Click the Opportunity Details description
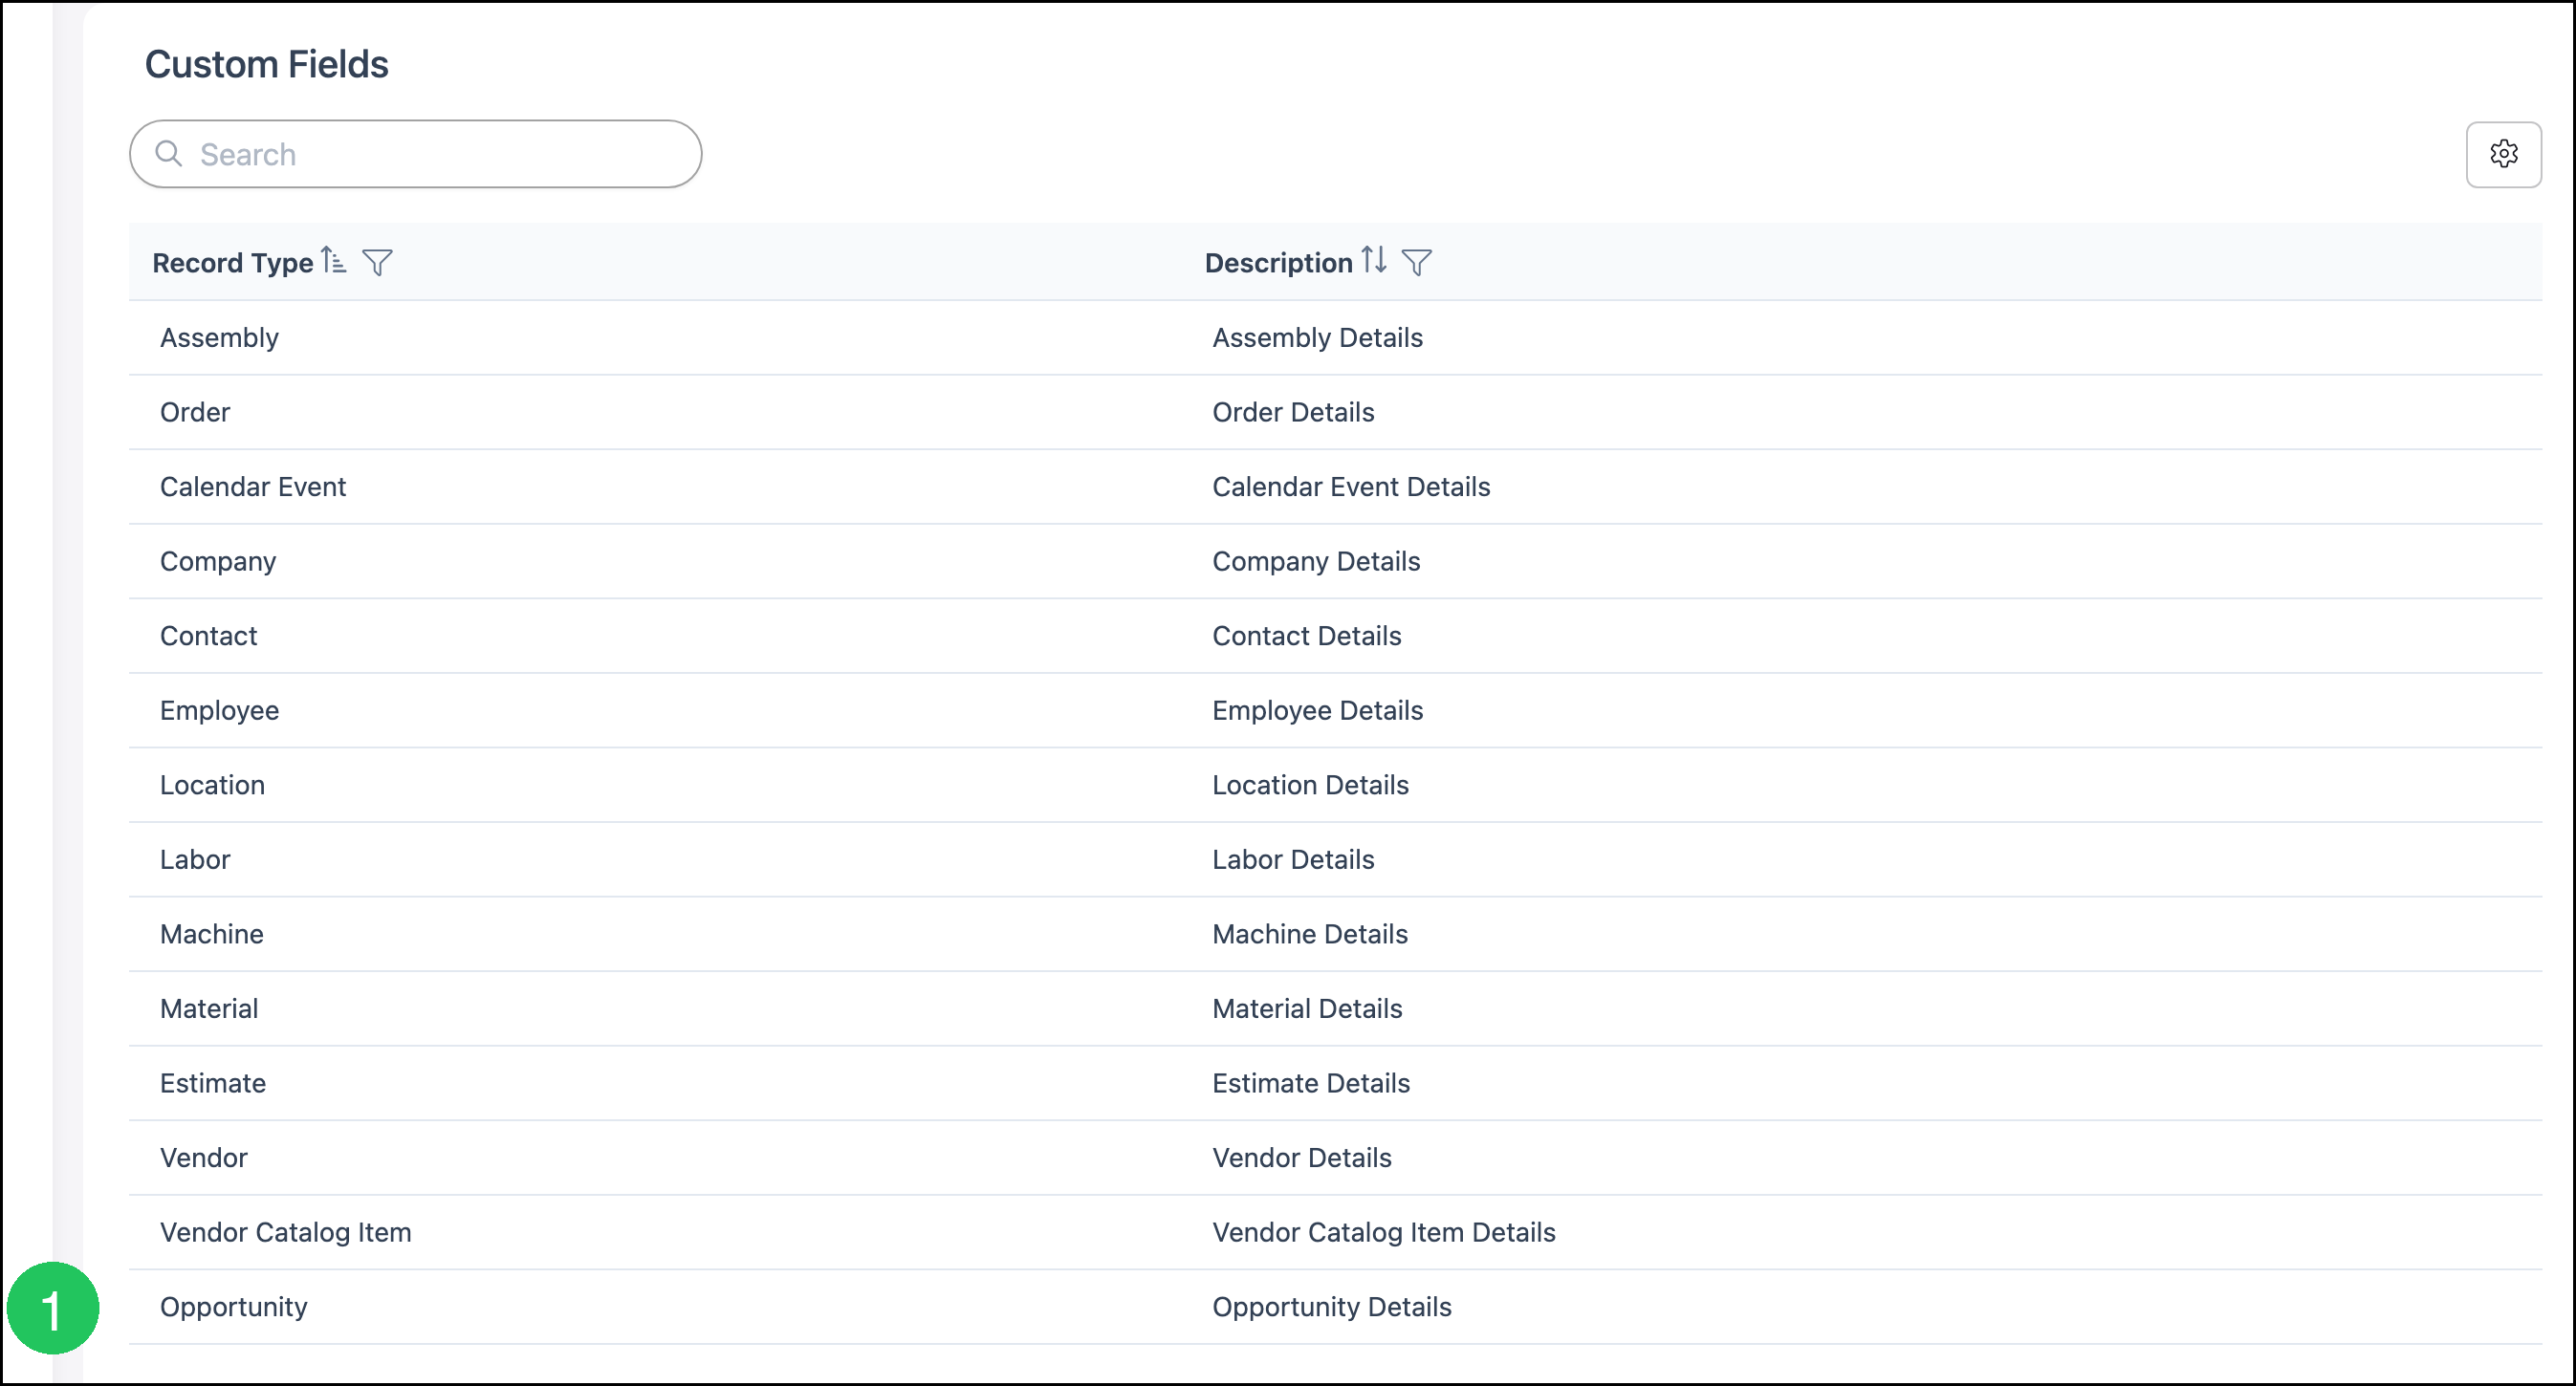The image size is (2576, 1386). (1332, 1308)
